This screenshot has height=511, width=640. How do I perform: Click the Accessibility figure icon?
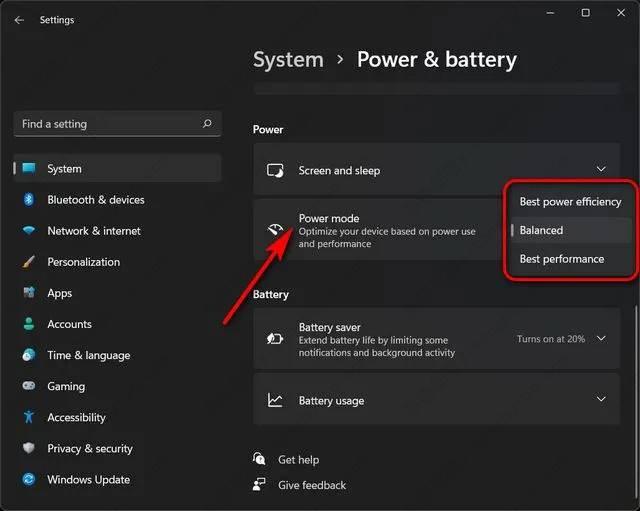pyautogui.click(x=28, y=417)
